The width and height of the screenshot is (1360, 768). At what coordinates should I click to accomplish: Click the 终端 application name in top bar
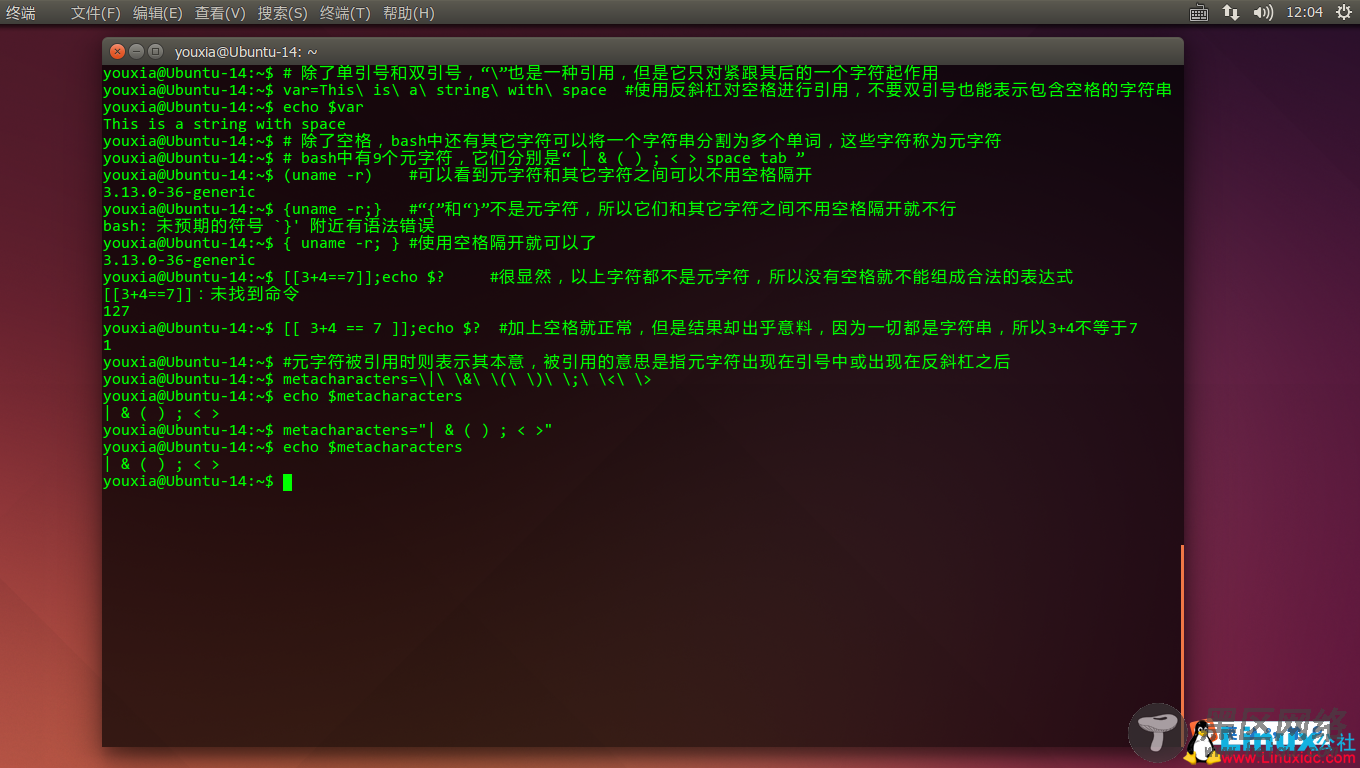click(21, 13)
